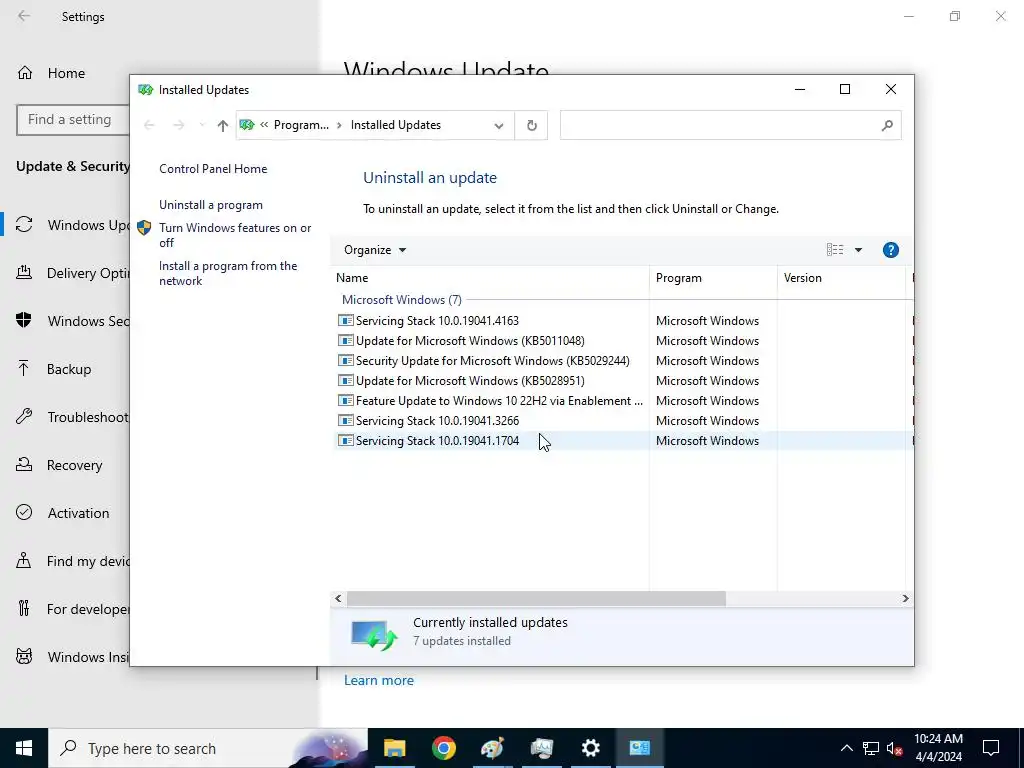Click the Forward arrow in Installed Updates window

click(x=178, y=125)
